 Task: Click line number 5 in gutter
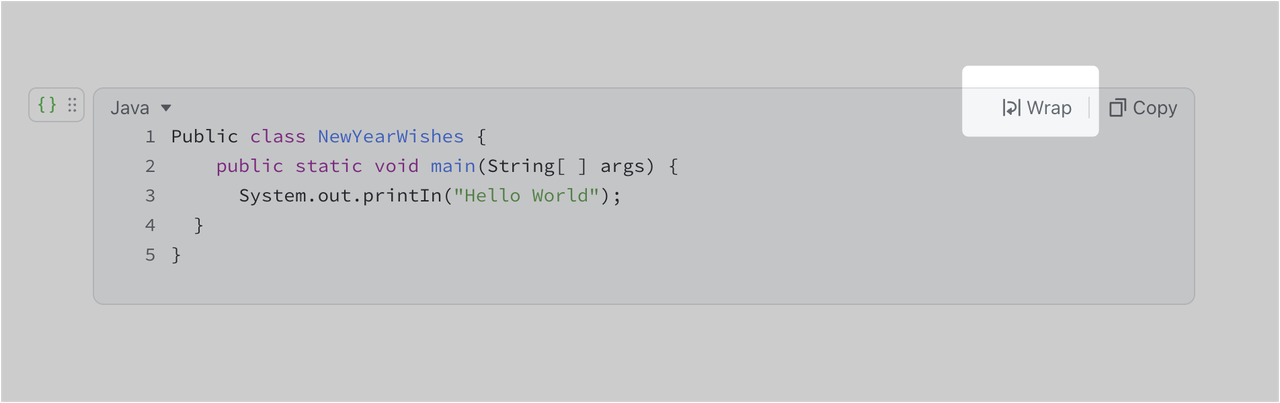[x=150, y=255]
